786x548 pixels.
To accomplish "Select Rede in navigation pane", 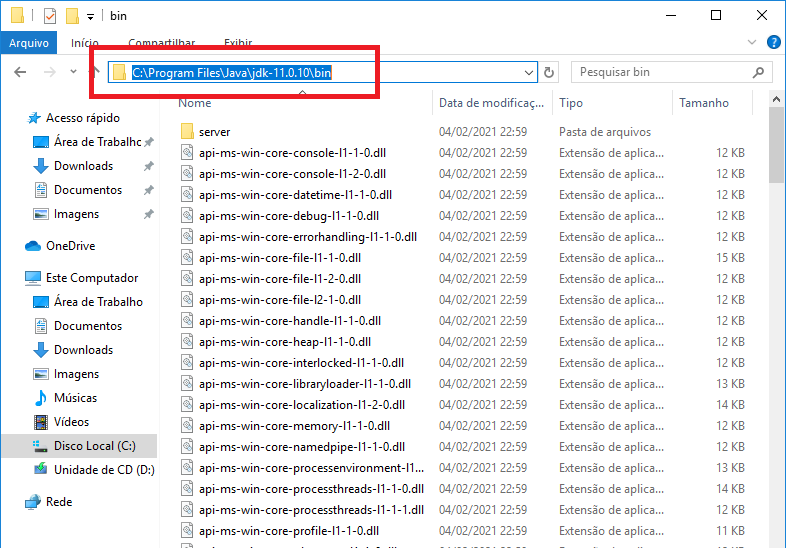I will (x=59, y=502).
